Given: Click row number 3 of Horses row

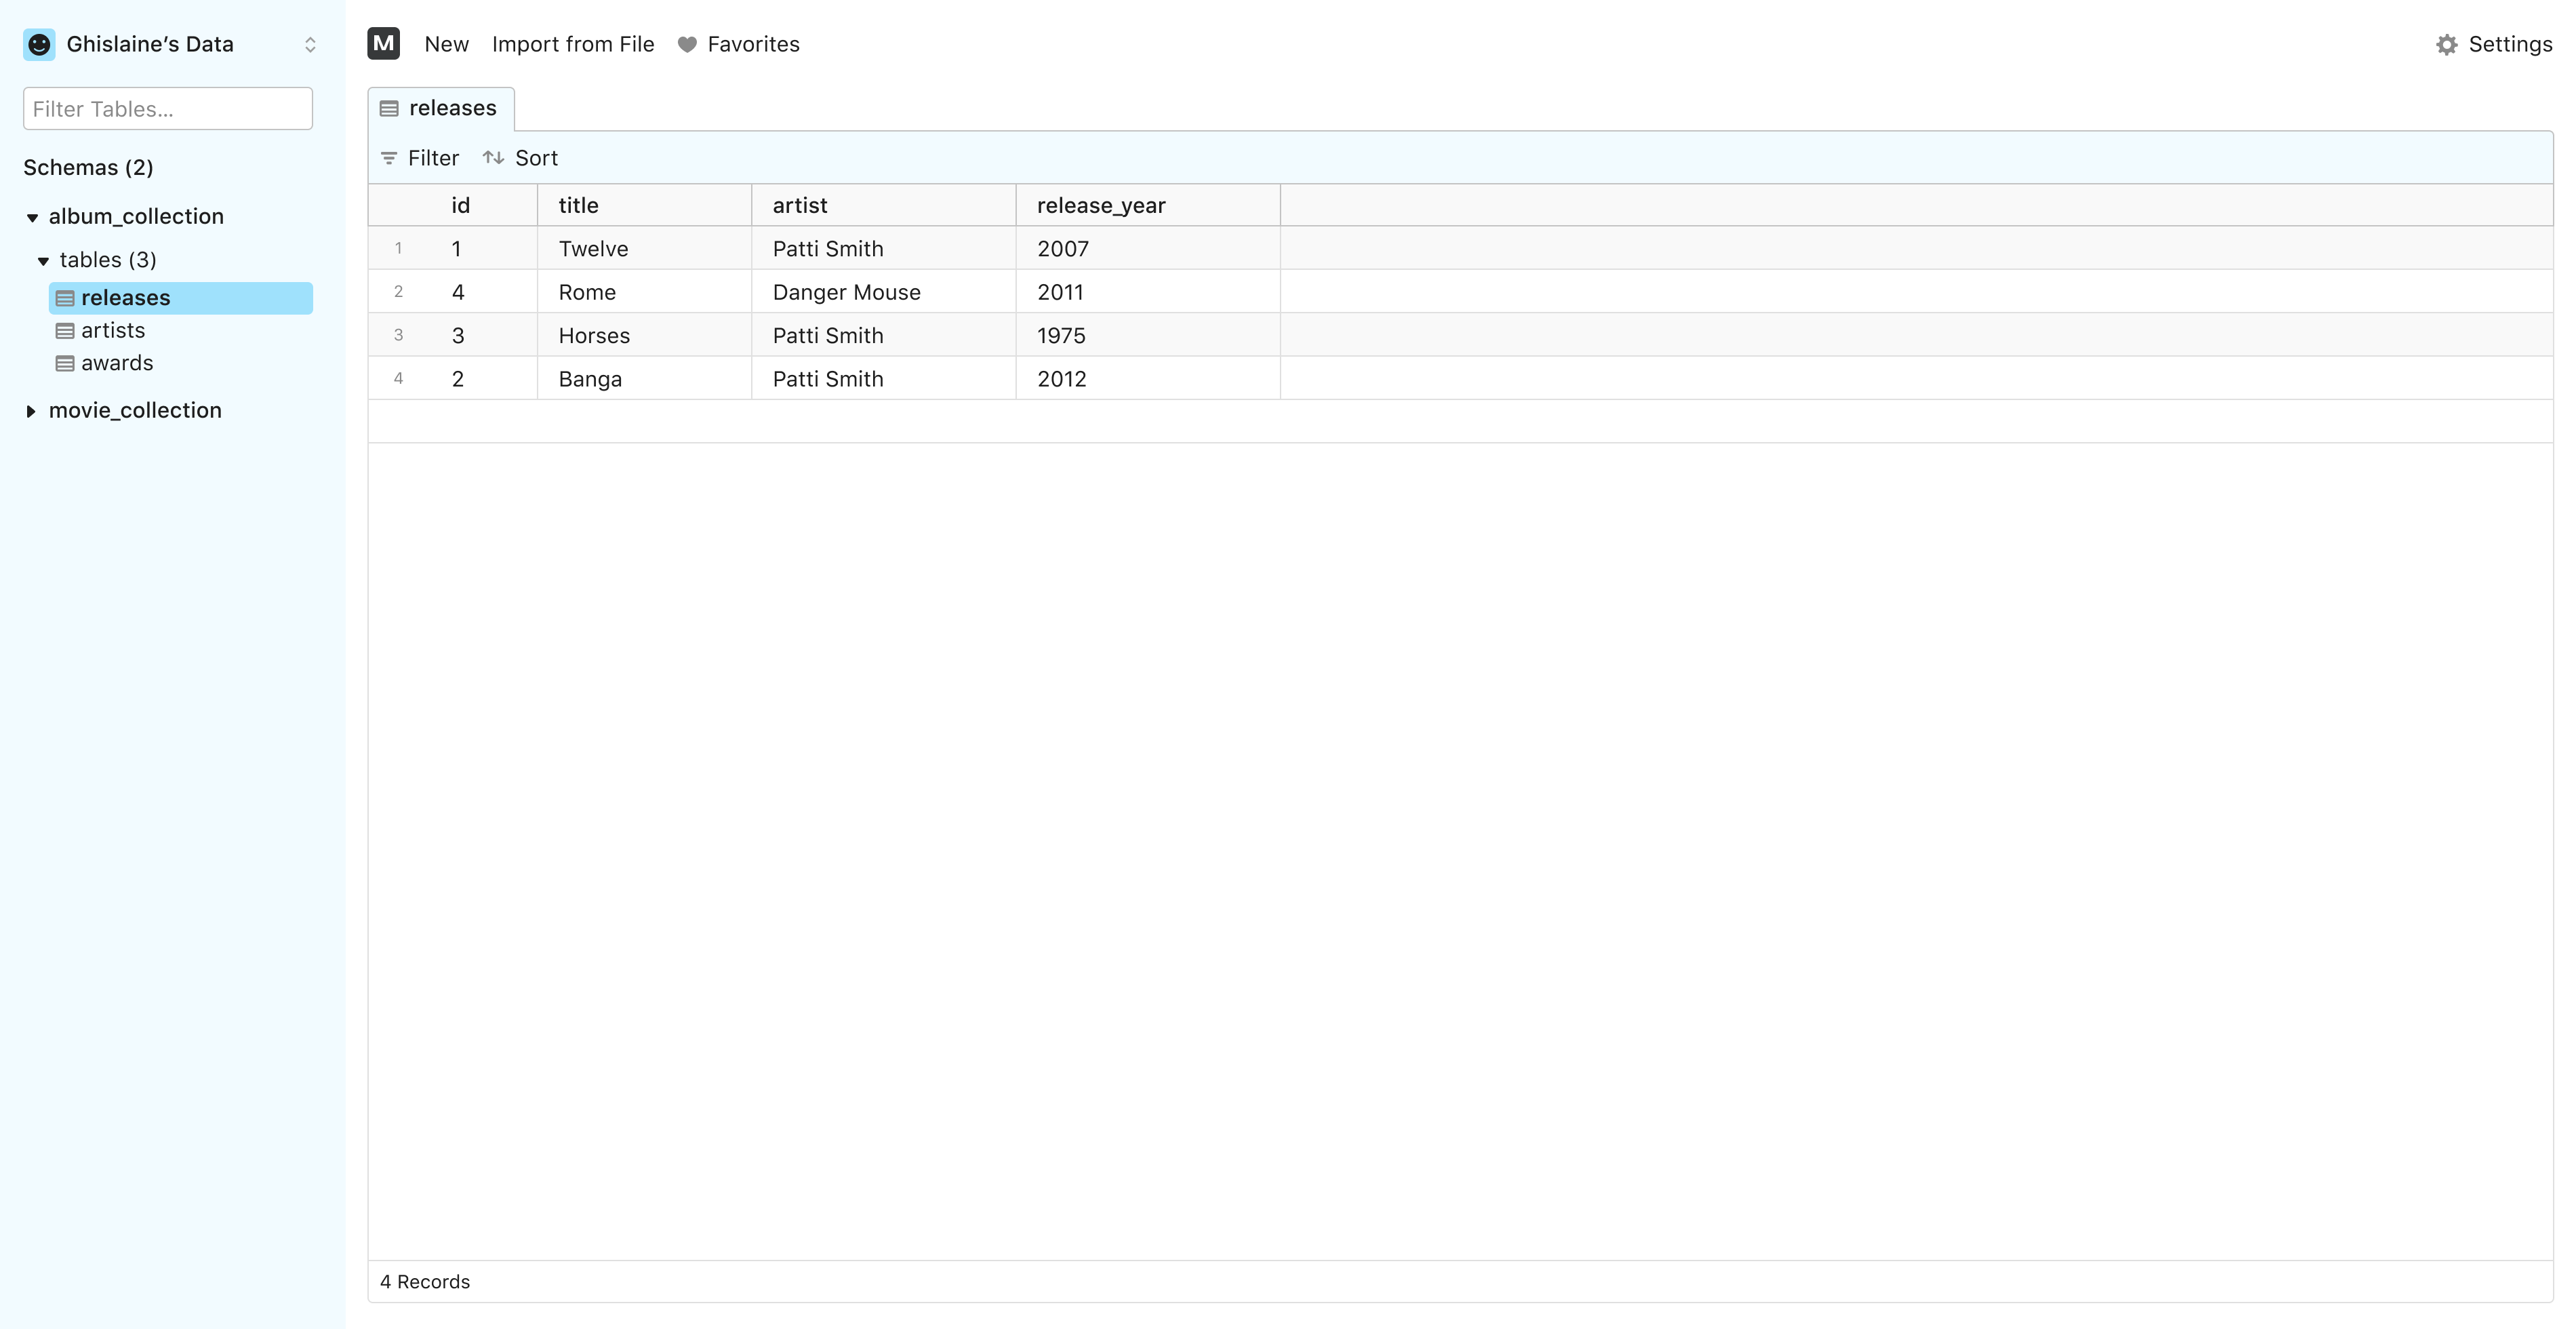Looking at the screenshot, I should point(398,335).
